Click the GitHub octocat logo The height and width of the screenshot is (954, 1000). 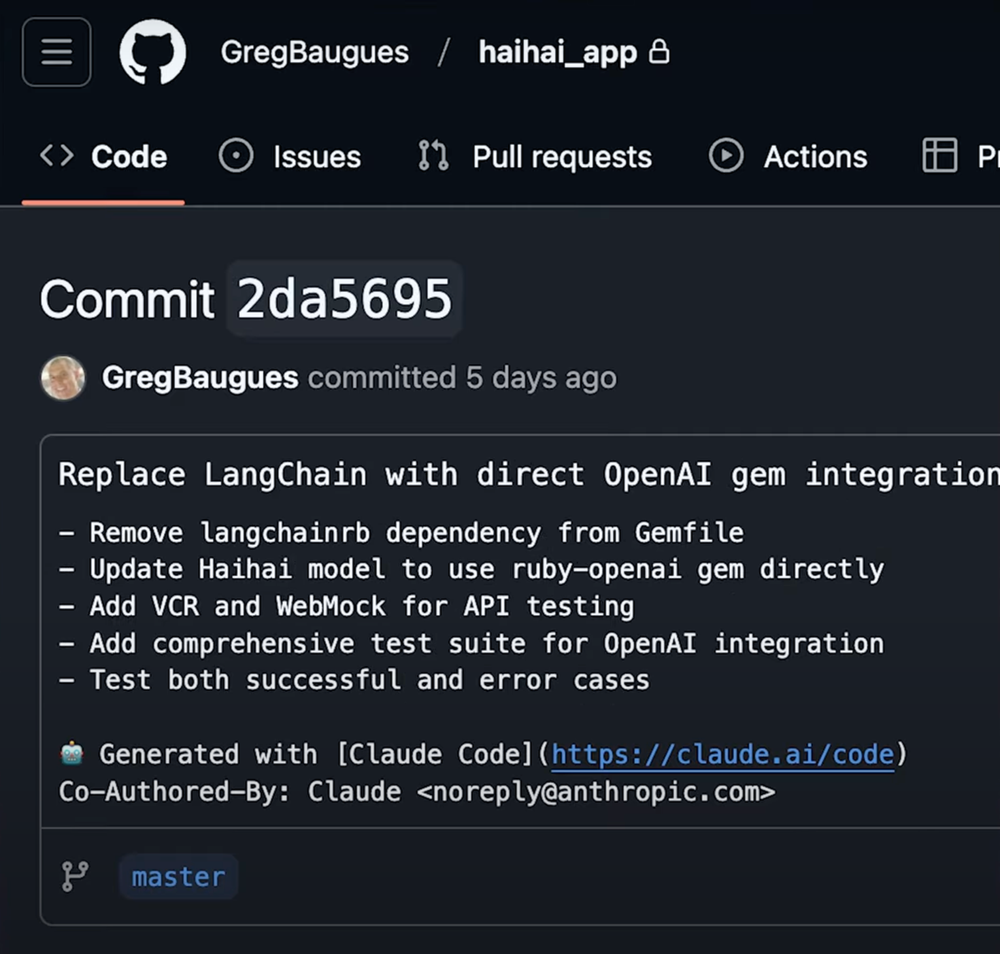coord(152,52)
